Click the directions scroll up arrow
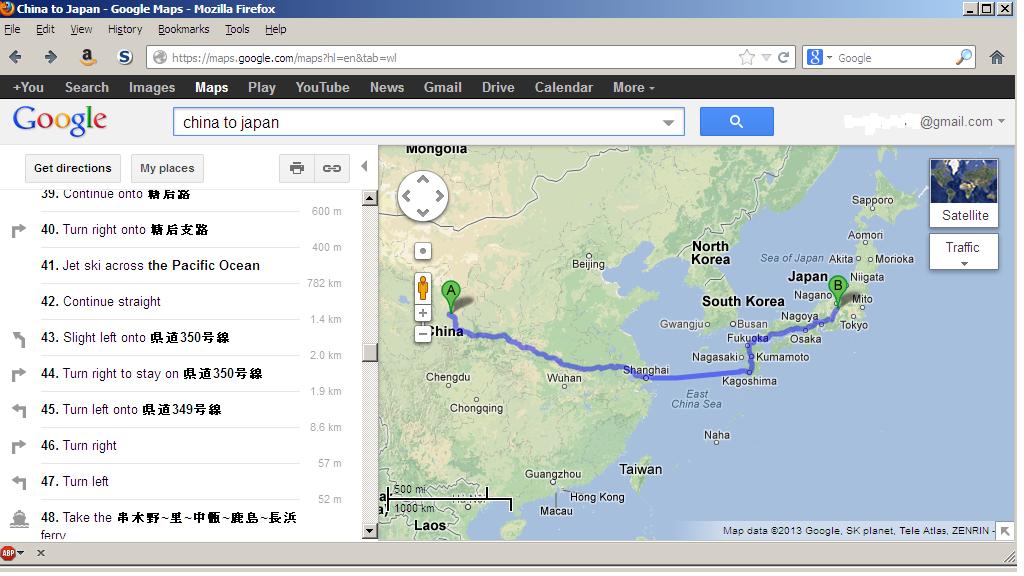 click(370, 198)
